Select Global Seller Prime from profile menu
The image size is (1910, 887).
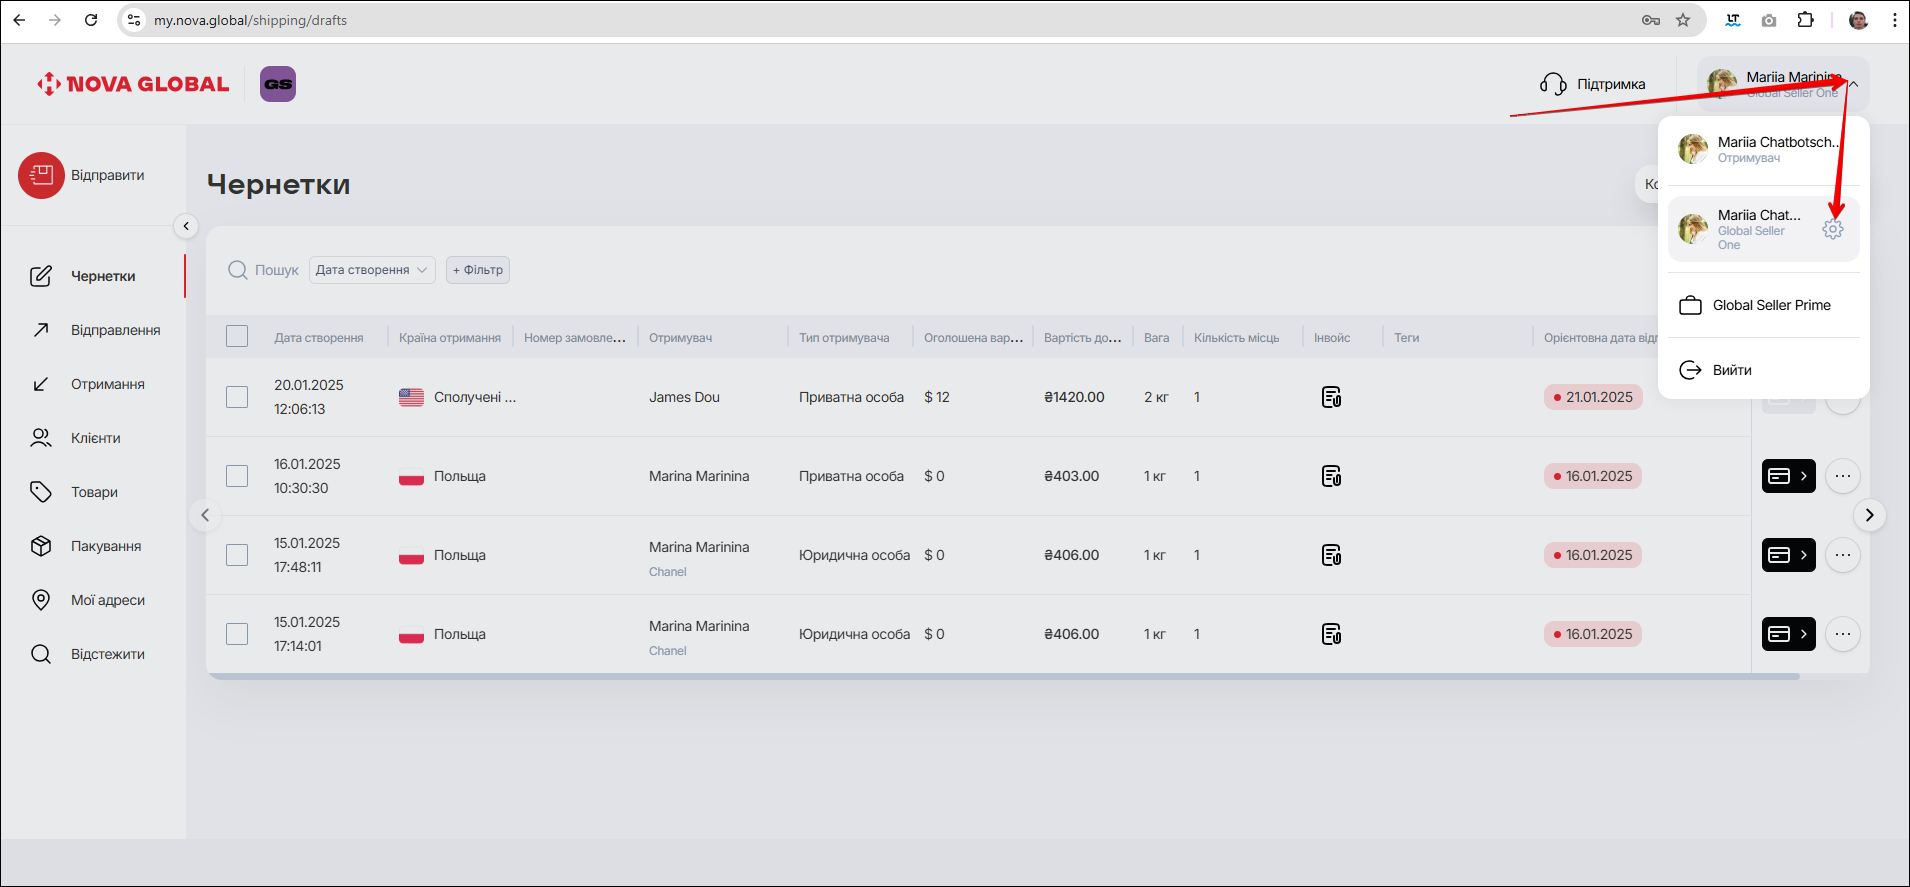(x=1770, y=306)
